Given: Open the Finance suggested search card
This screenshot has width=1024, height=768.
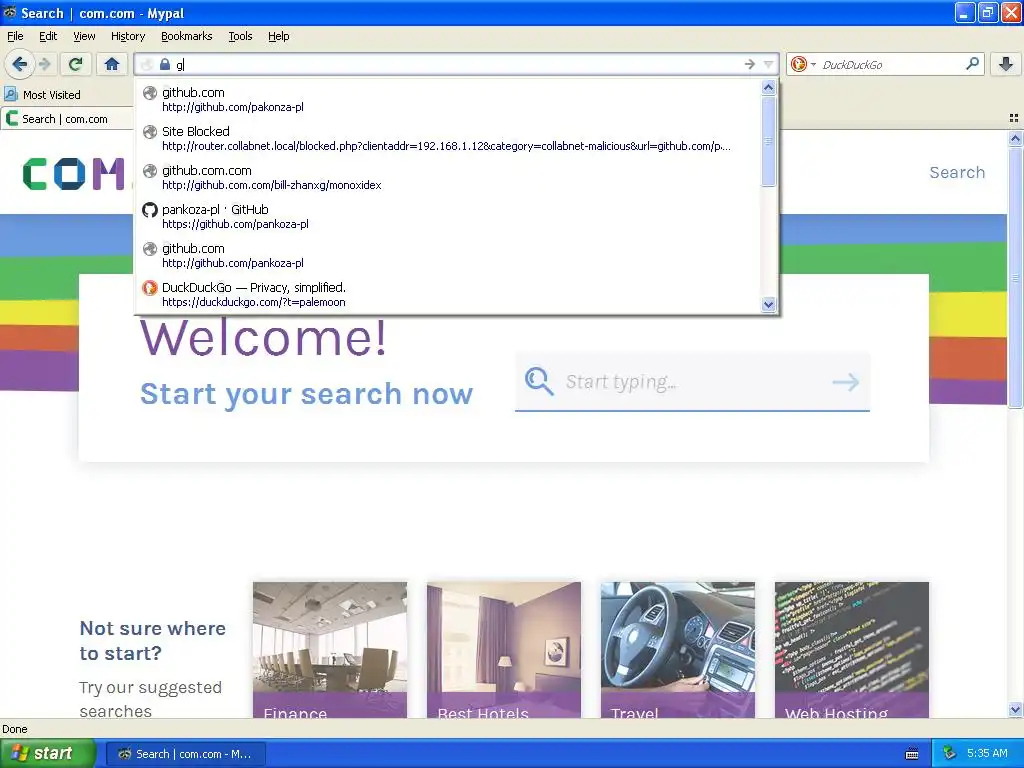Looking at the screenshot, I should point(330,650).
